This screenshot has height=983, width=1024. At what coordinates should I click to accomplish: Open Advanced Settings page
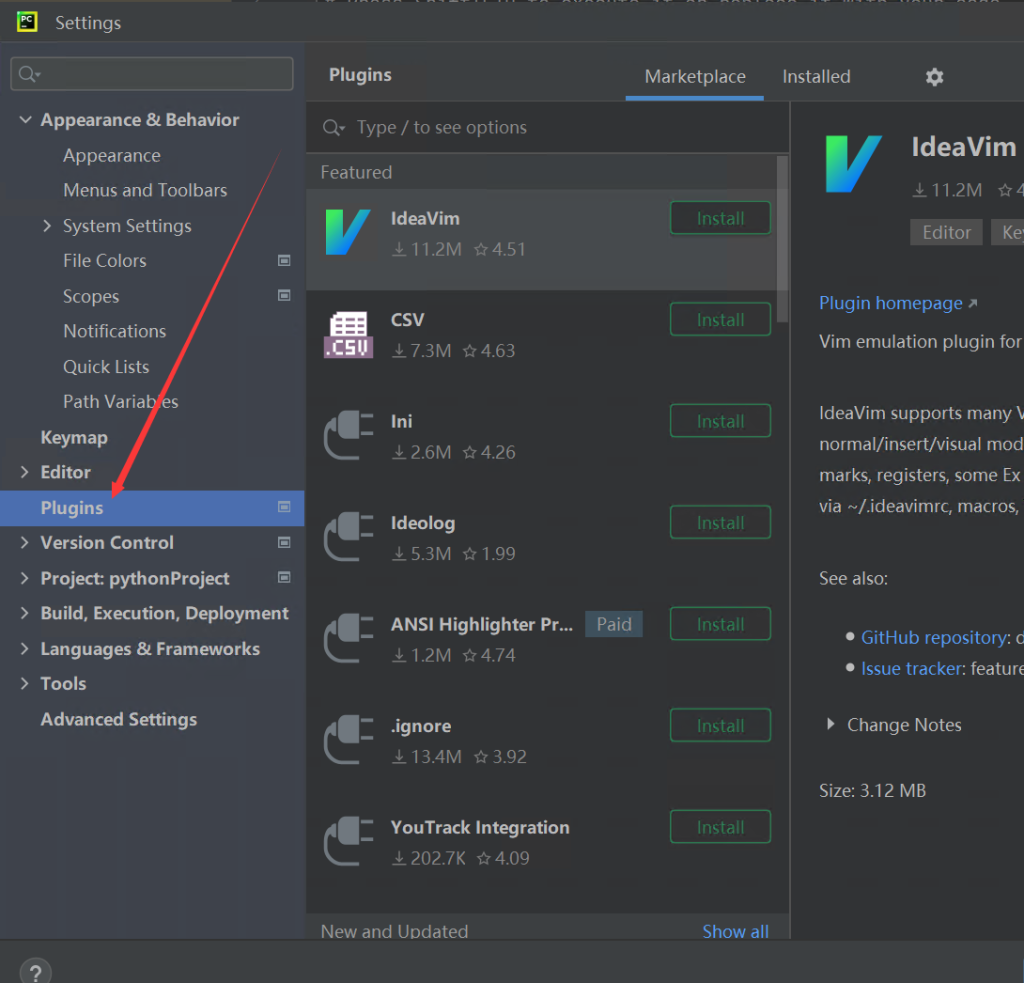point(118,719)
